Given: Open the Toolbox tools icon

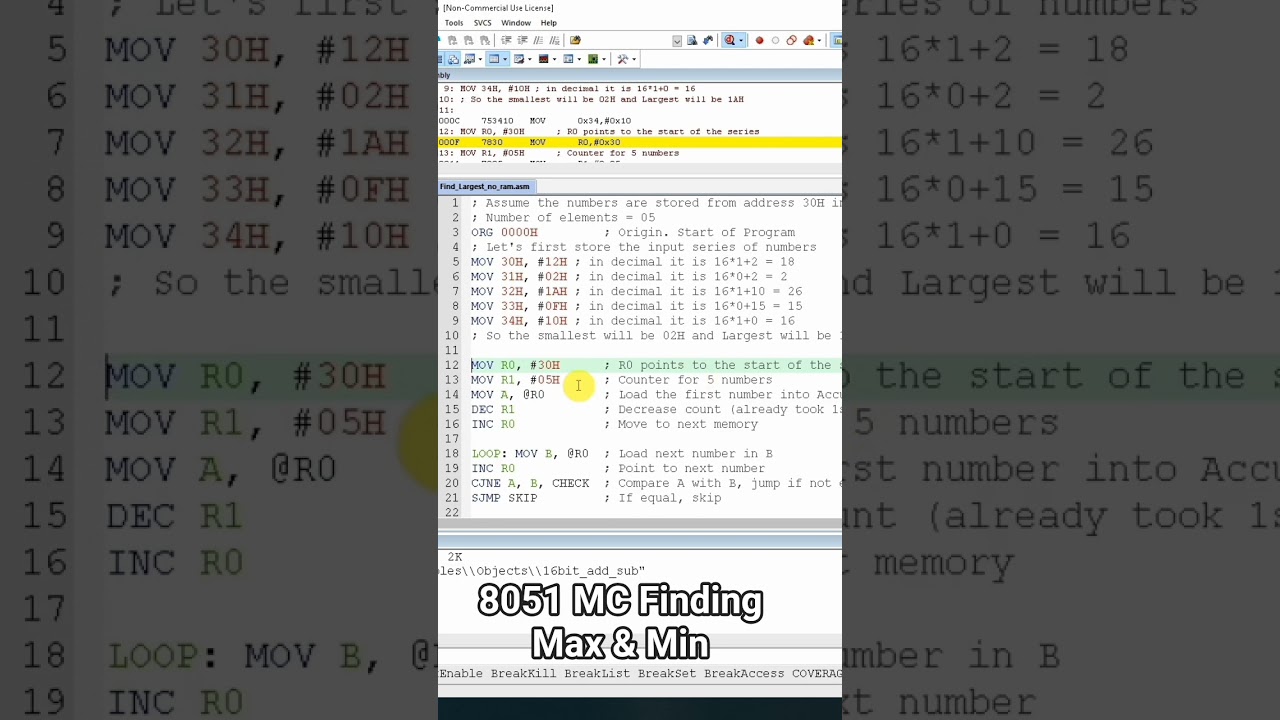Looking at the screenshot, I should tap(623, 59).
